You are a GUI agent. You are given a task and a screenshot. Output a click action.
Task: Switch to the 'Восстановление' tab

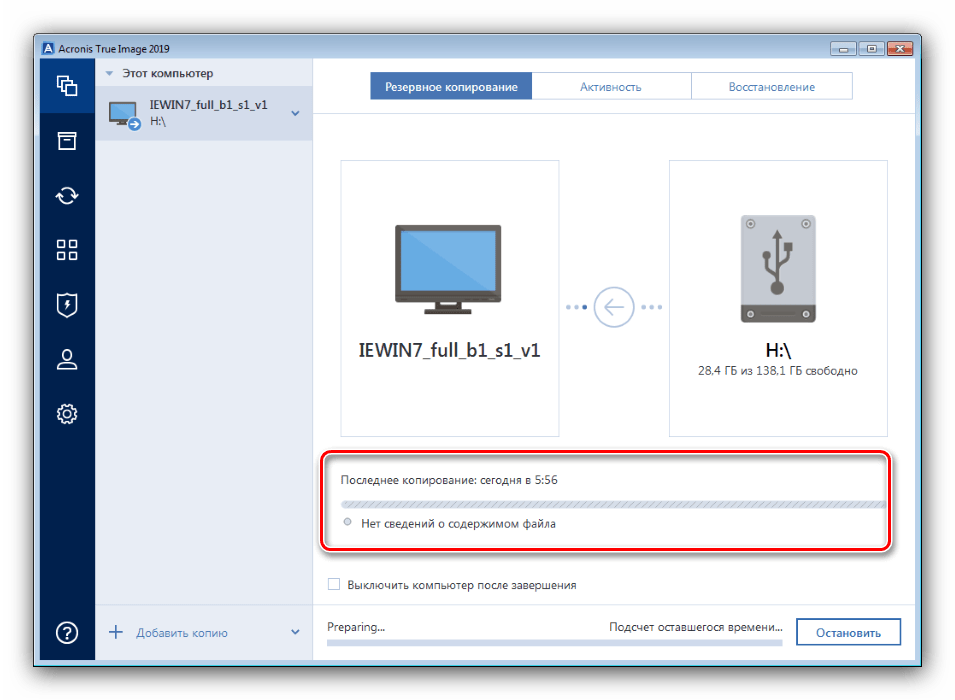772,87
